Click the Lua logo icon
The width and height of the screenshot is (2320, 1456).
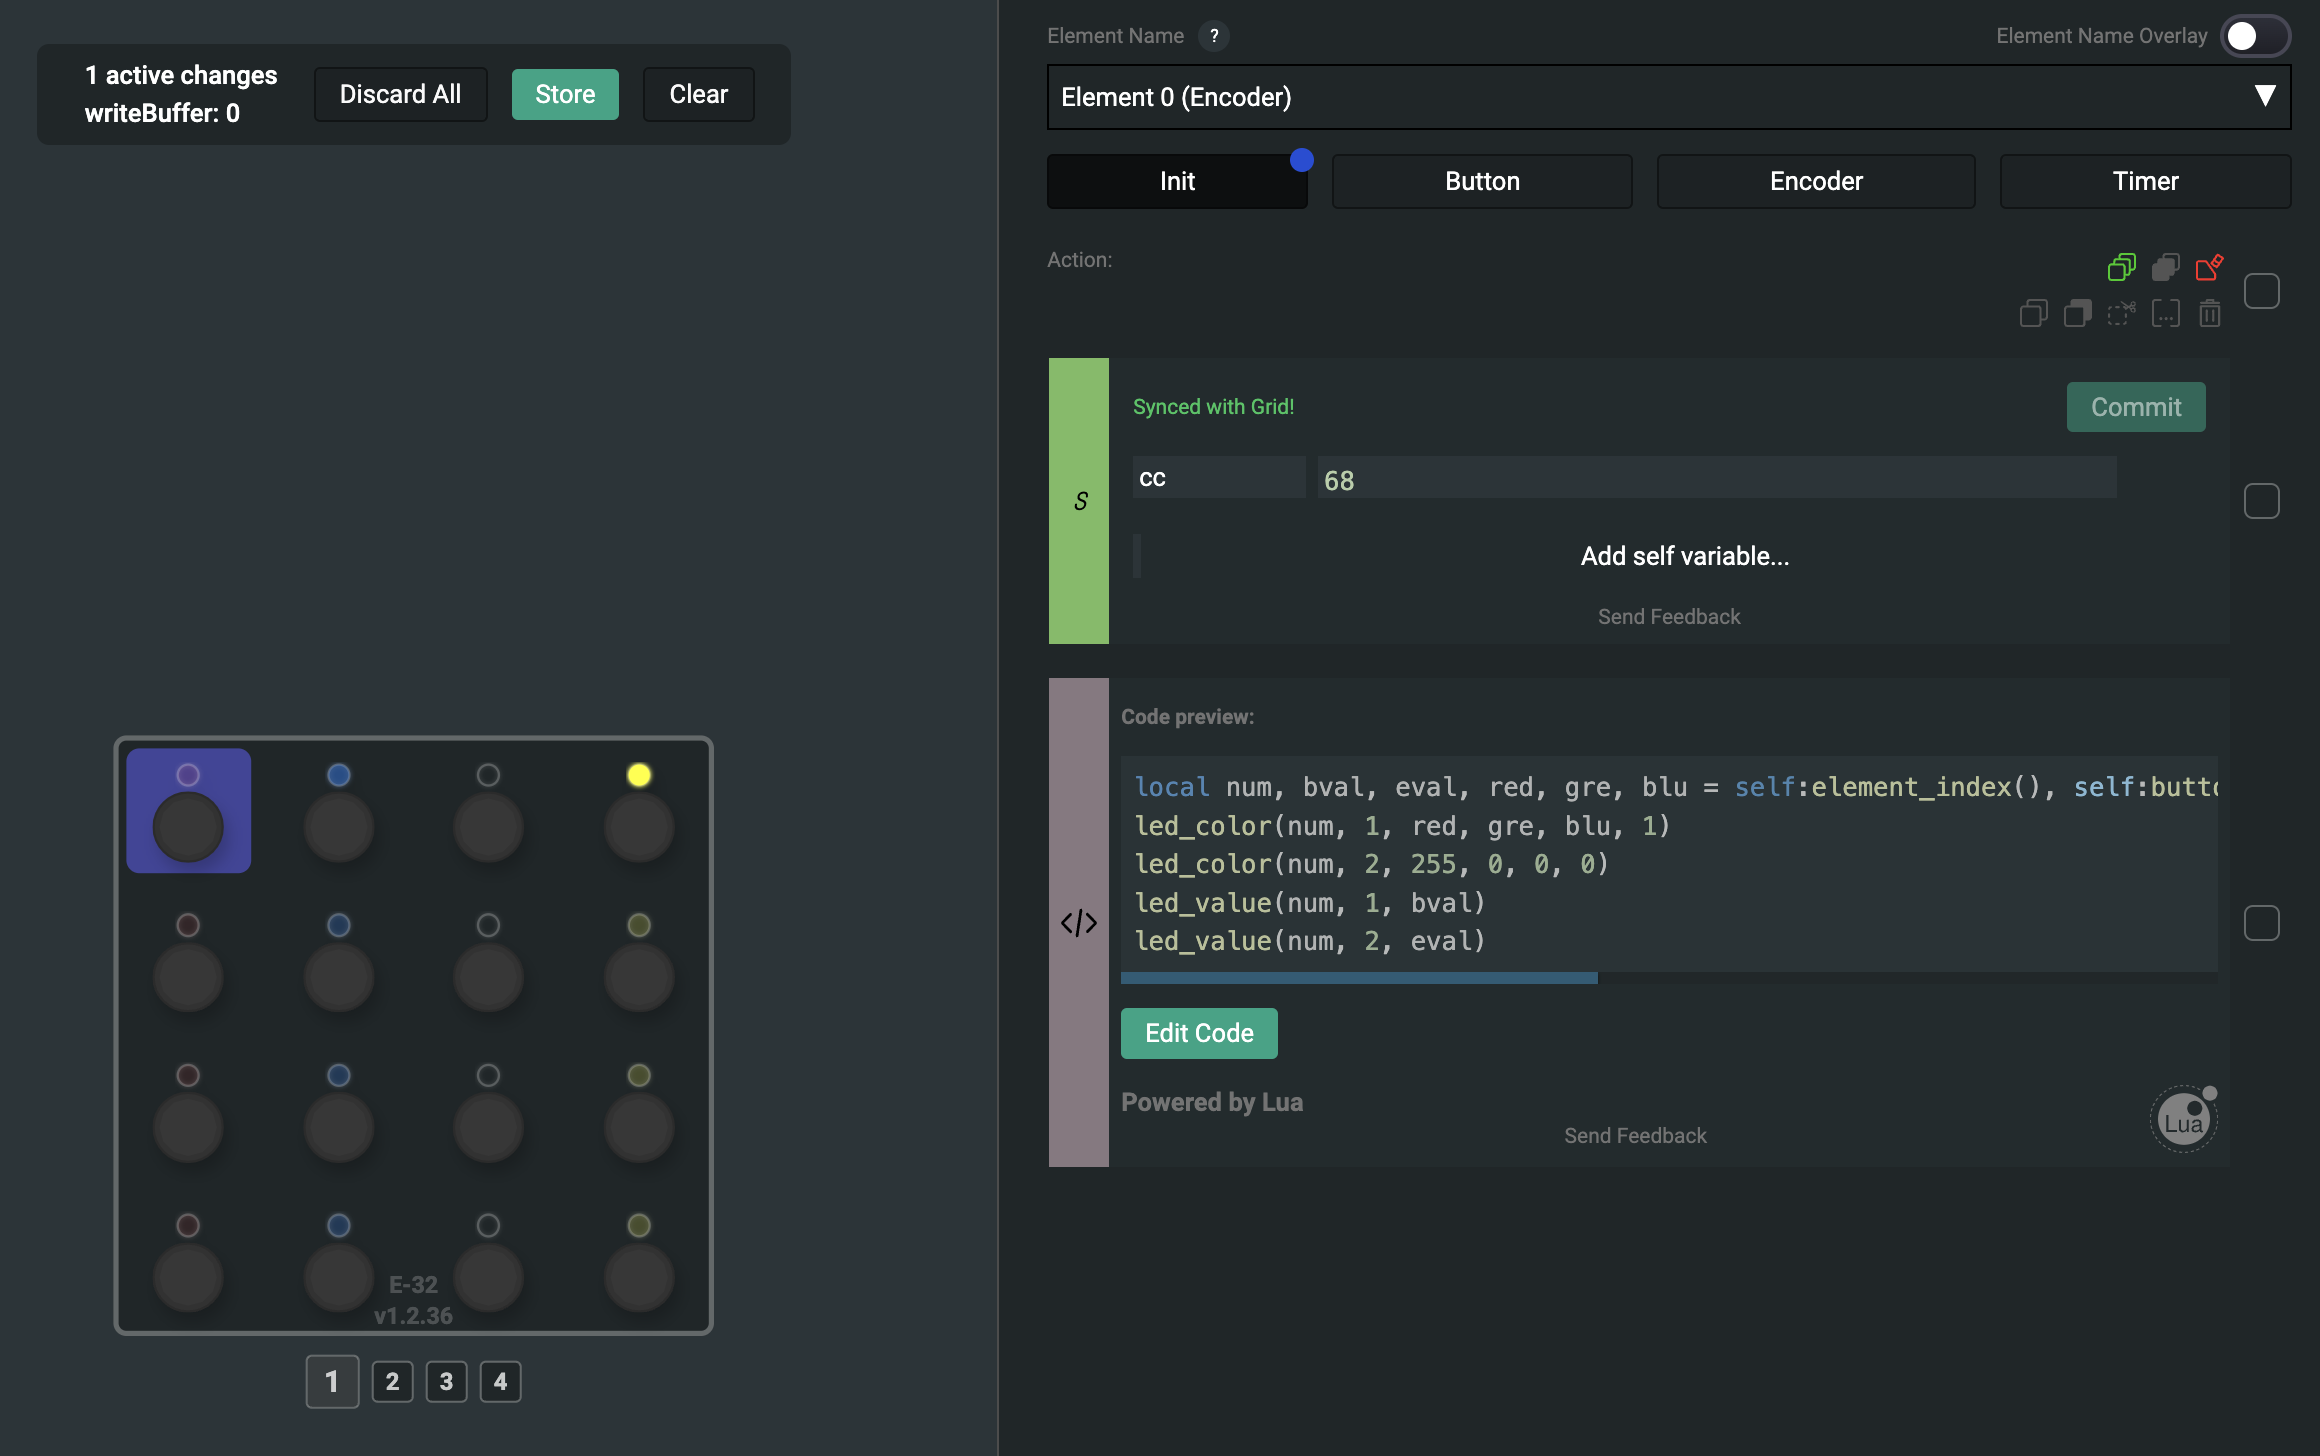click(x=2183, y=1120)
